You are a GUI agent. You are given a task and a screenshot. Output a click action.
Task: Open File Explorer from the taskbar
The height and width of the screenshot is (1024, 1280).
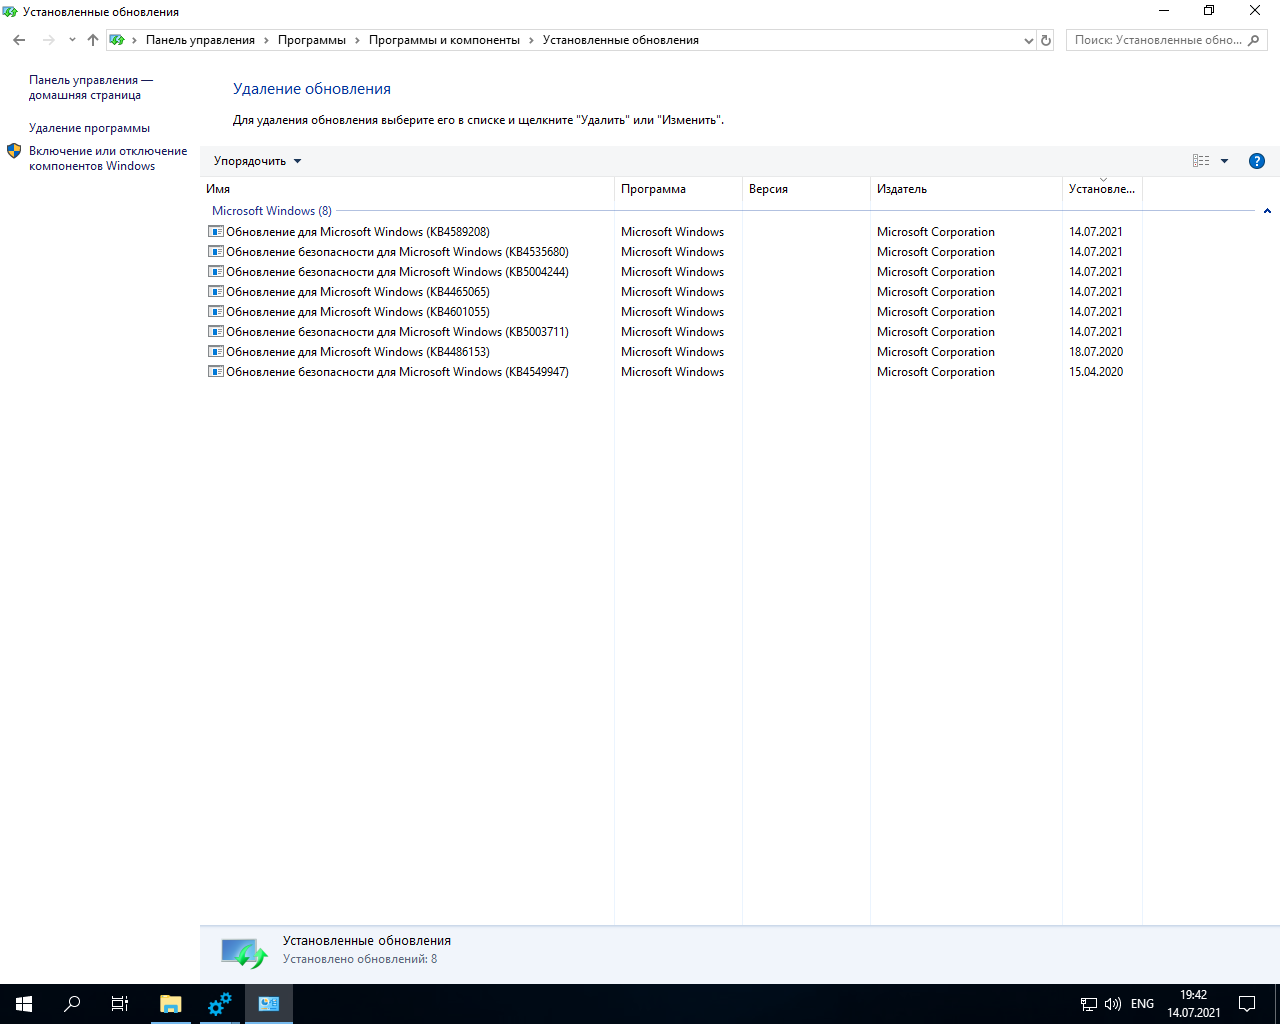tap(170, 1004)
